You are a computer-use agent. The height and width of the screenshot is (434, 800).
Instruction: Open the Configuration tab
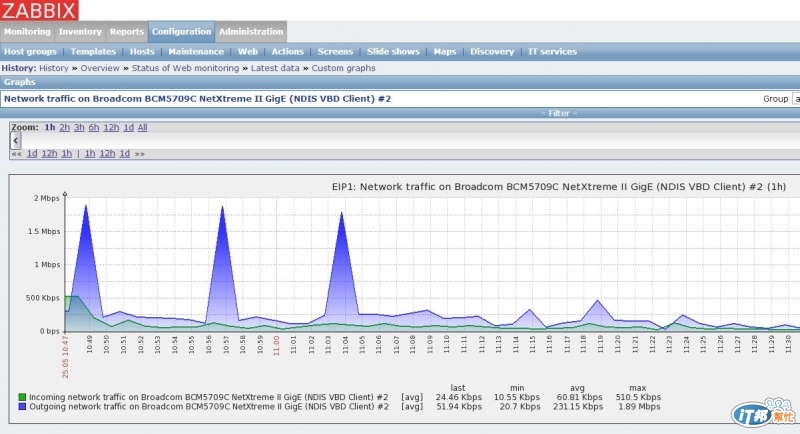point(181,32)
